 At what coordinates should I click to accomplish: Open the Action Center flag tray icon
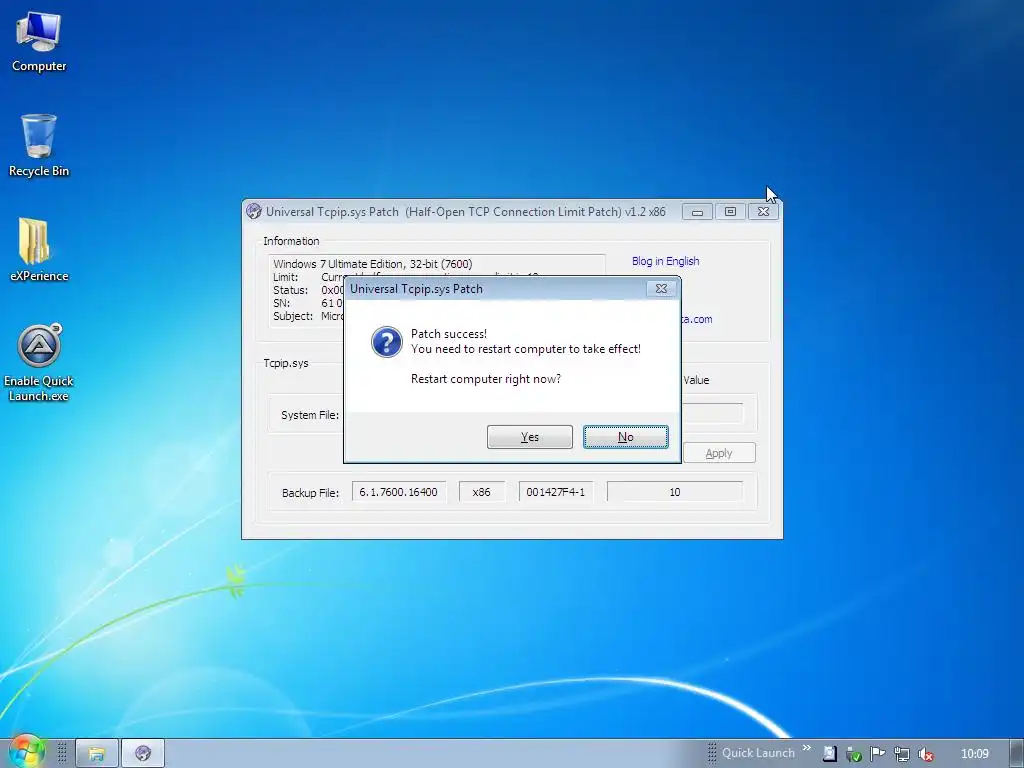click(877, 754)
